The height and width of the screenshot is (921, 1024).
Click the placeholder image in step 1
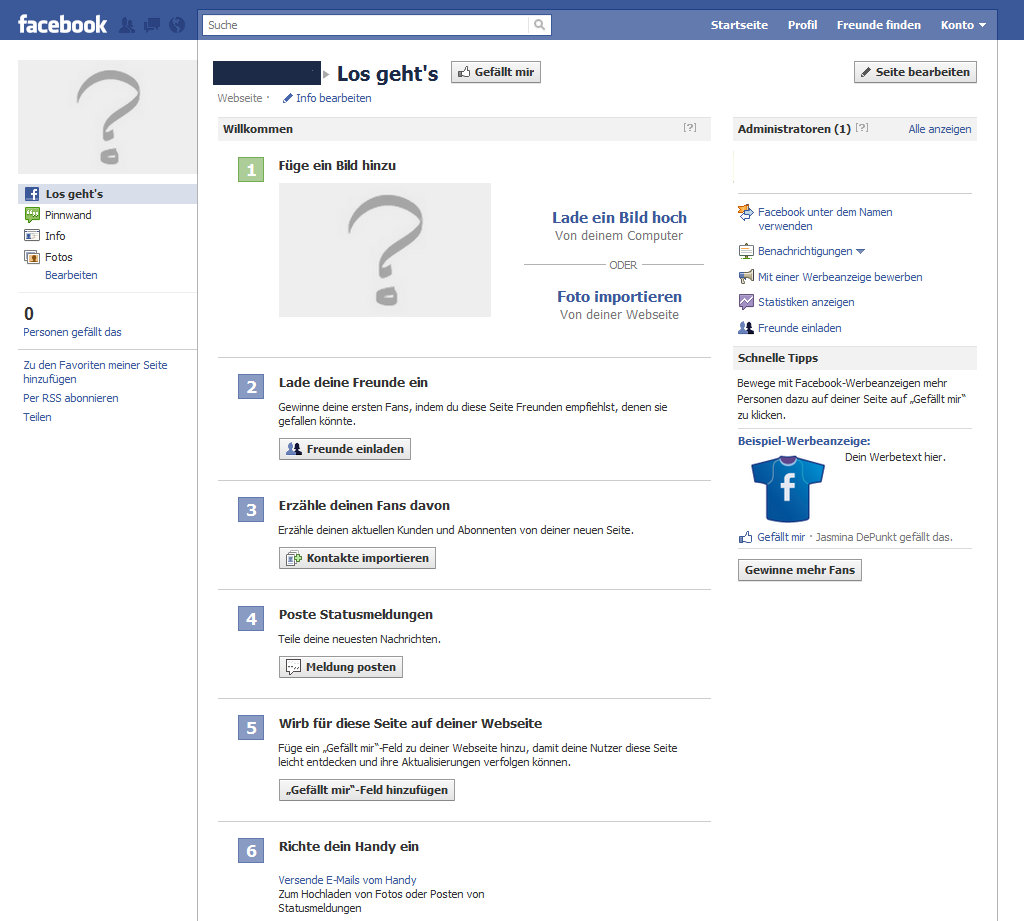pyautogui.click(x=385, y=250)
